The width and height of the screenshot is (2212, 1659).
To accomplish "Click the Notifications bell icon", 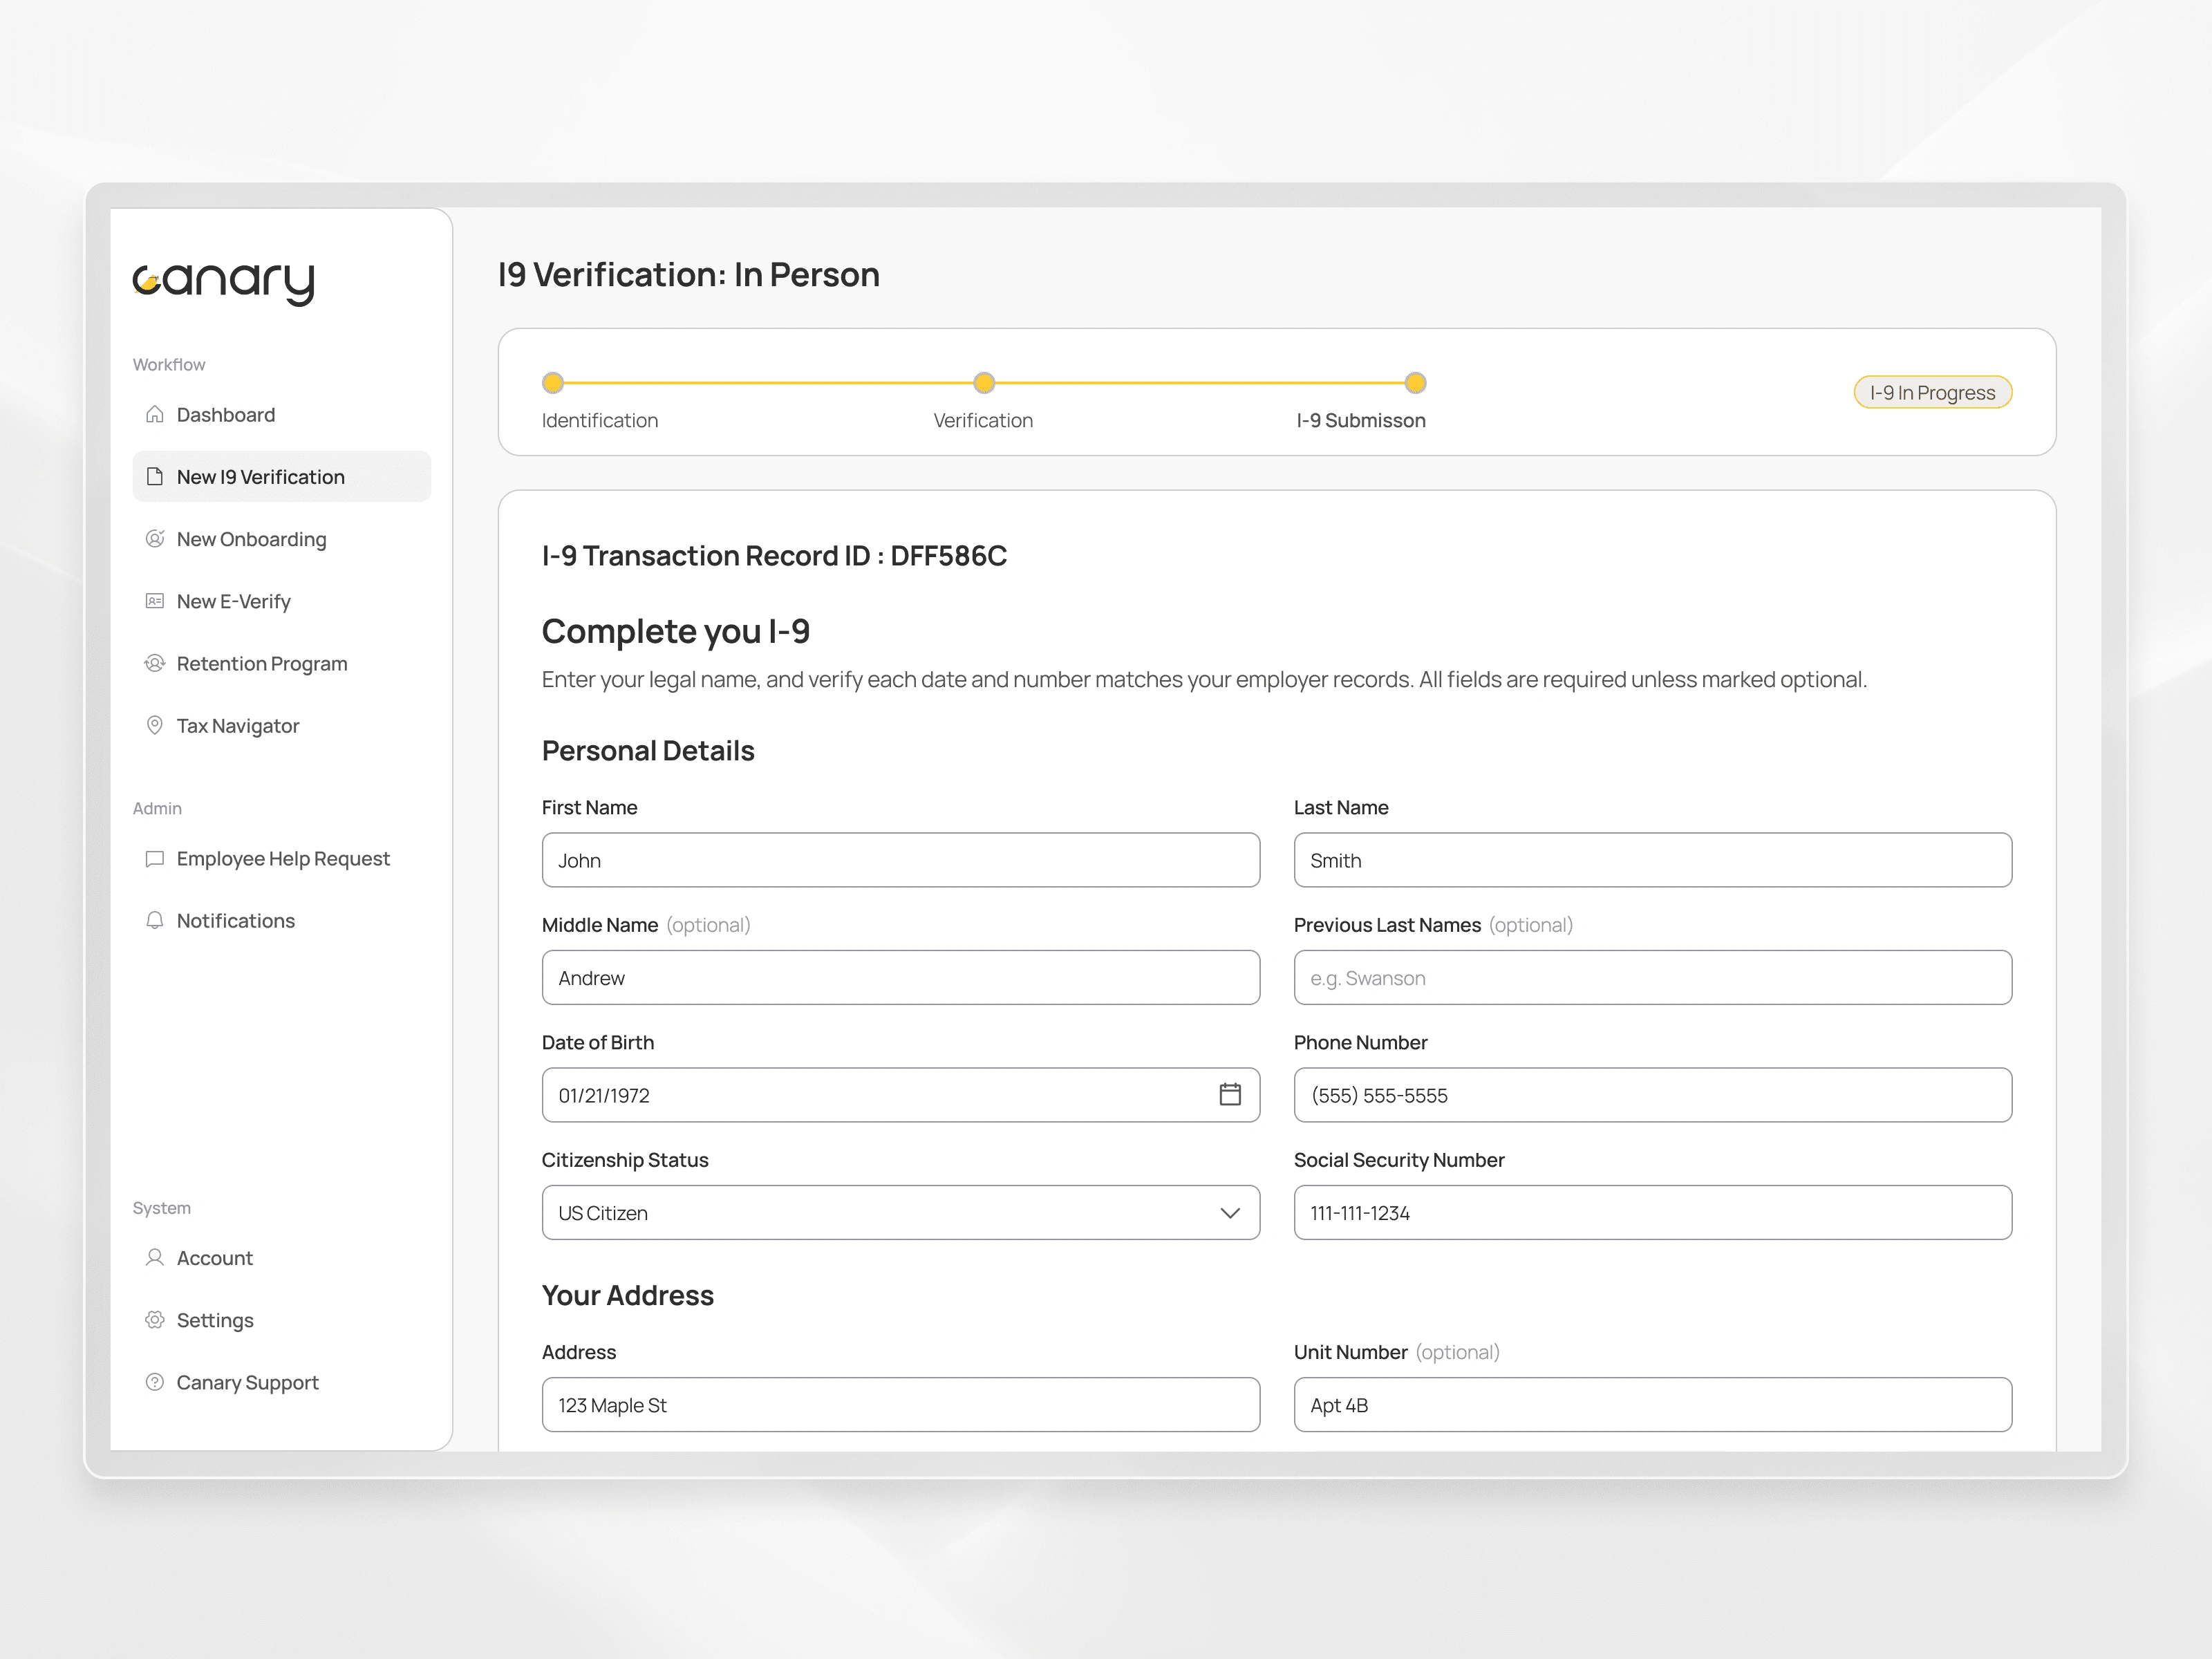I will [x=154, y=920].
